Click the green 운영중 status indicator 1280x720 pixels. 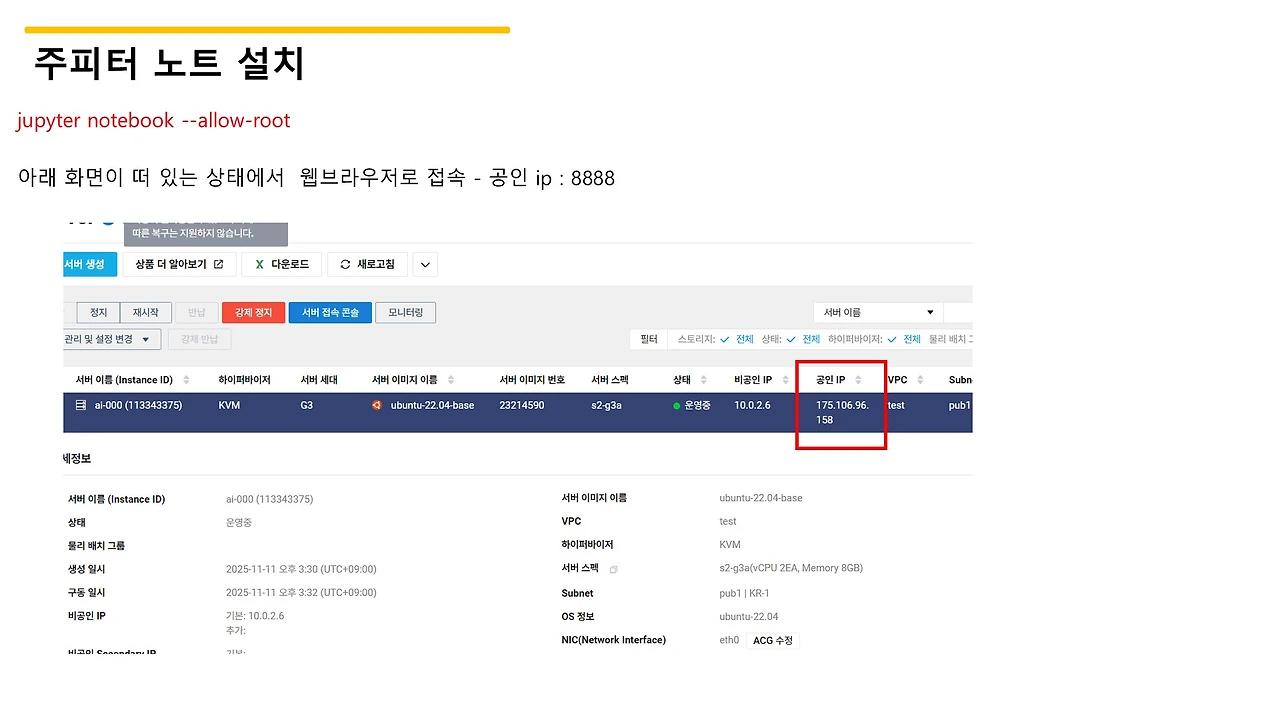tap(676, 405)
